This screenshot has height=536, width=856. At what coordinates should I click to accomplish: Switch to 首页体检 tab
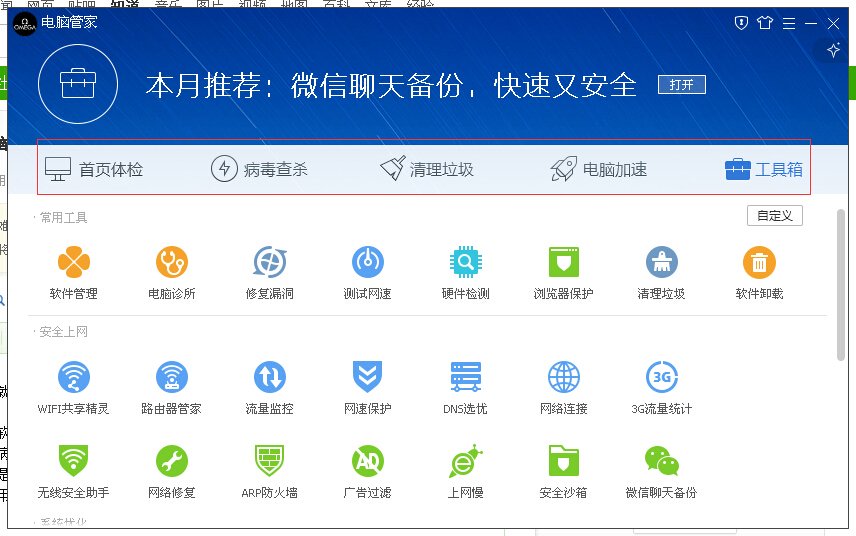[94, 169]
